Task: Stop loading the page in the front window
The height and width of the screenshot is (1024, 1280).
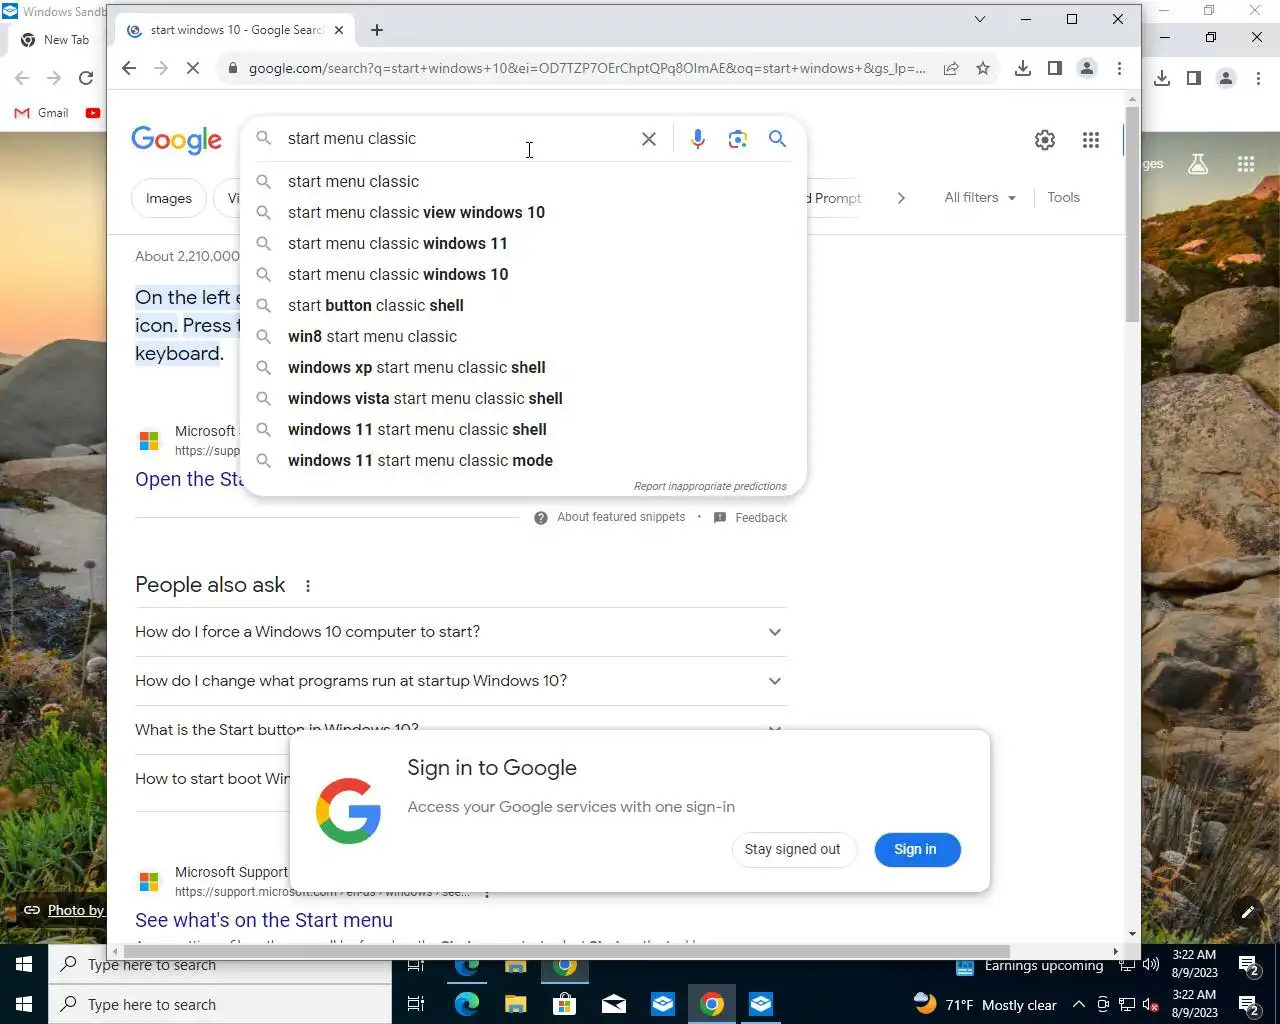Action: pyautogui.click(x=194, y=68)
